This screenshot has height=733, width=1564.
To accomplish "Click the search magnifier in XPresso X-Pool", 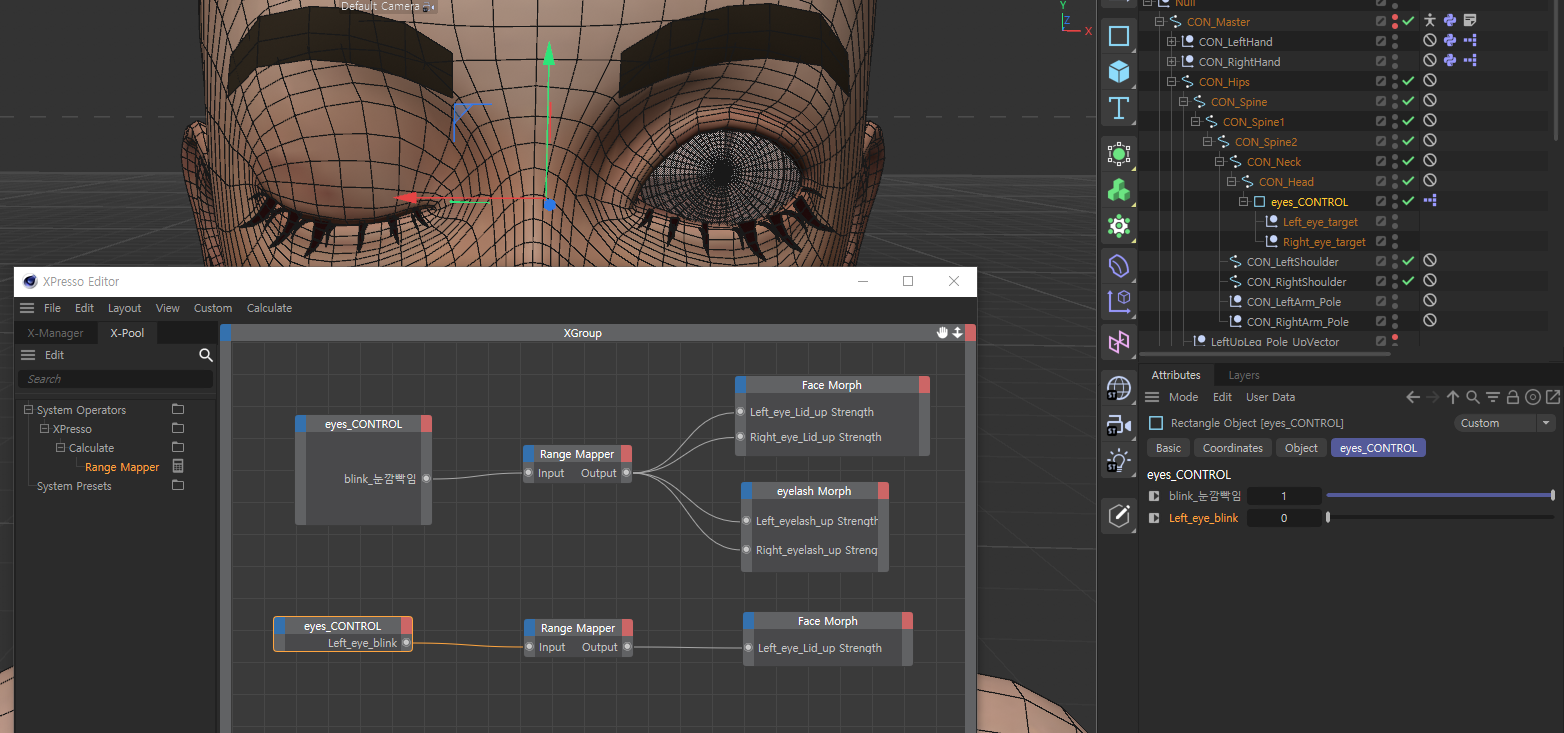I will coord(205,355).
